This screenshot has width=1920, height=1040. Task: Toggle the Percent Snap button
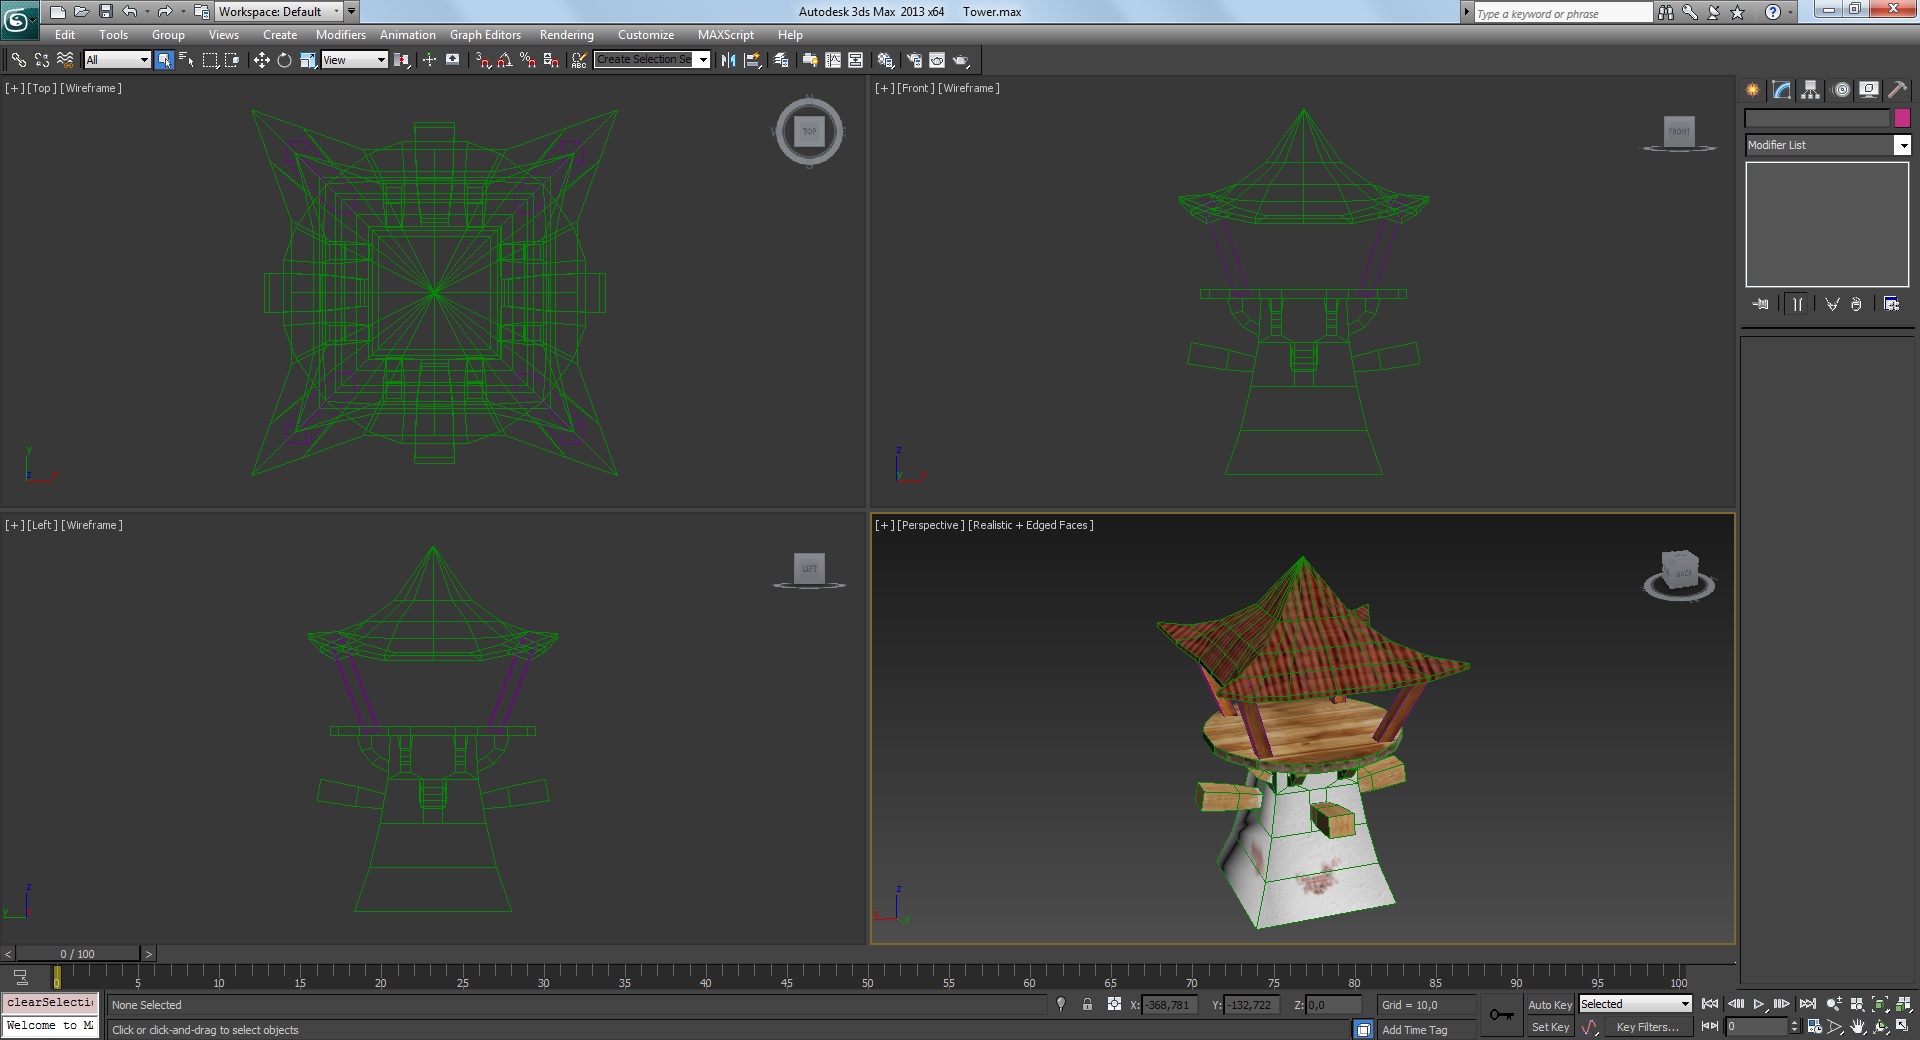click(x=528, y=60)
